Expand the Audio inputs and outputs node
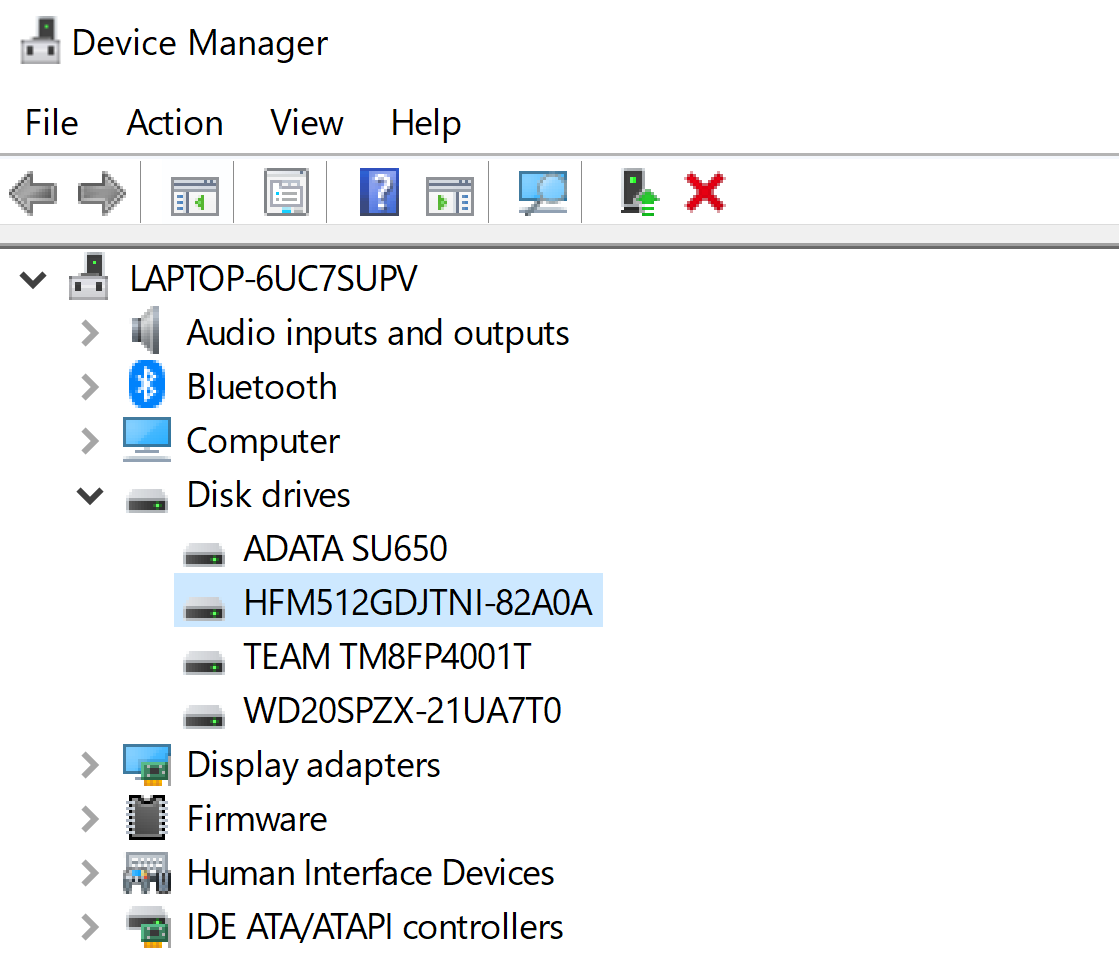The image size is (1119, 962). (x=90, y=333)
